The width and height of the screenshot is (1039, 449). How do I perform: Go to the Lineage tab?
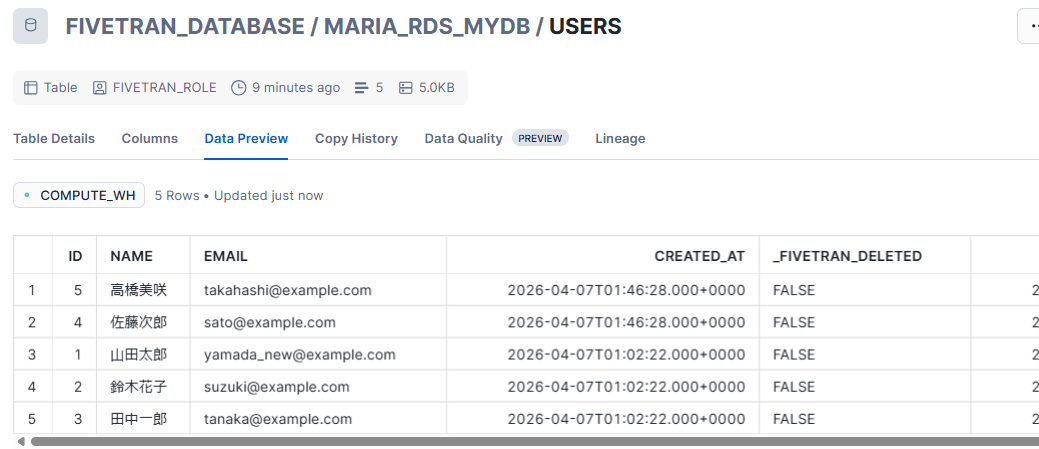point(620,139)
